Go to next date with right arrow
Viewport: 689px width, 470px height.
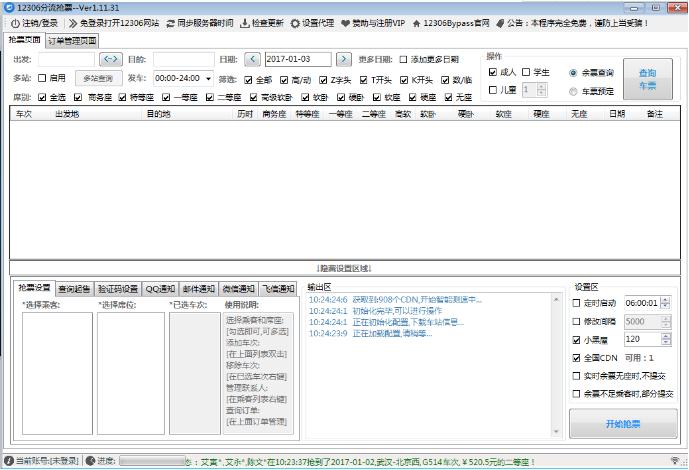coord(343,59)
